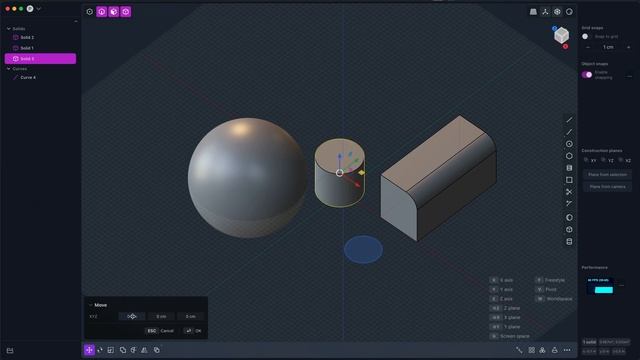
Task: Click the Move Z value field
Action: (191, 316)
